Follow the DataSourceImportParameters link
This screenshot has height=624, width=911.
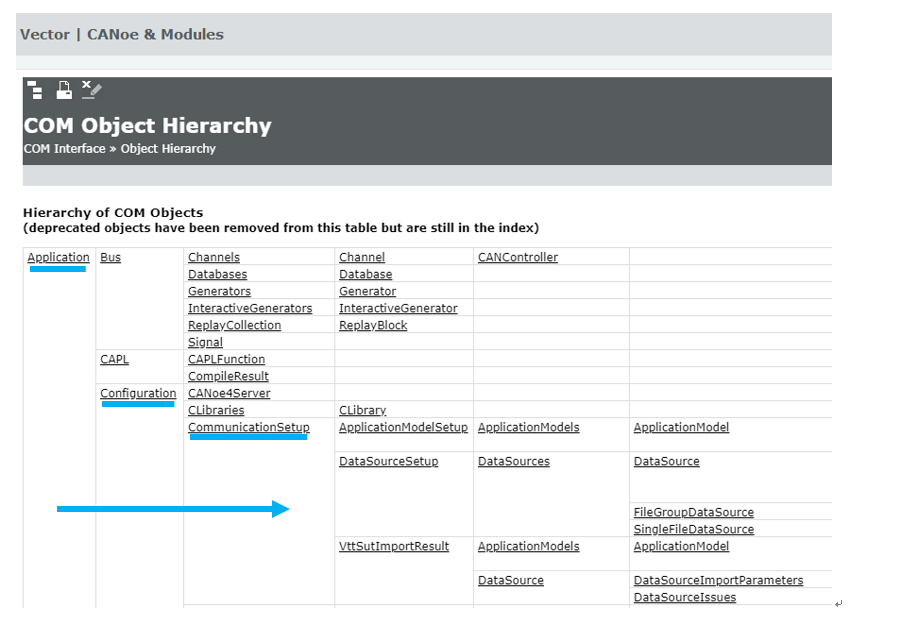click(x=718, y=580)
